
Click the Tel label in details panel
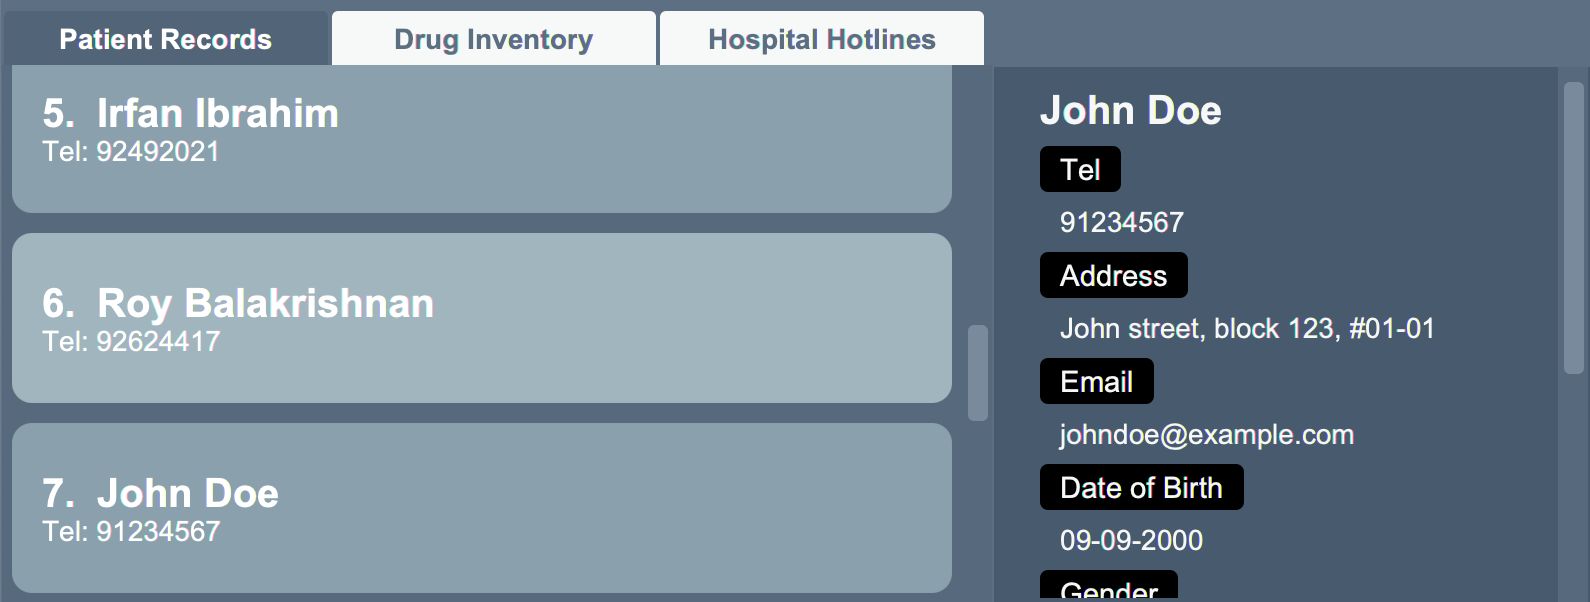1080,169
